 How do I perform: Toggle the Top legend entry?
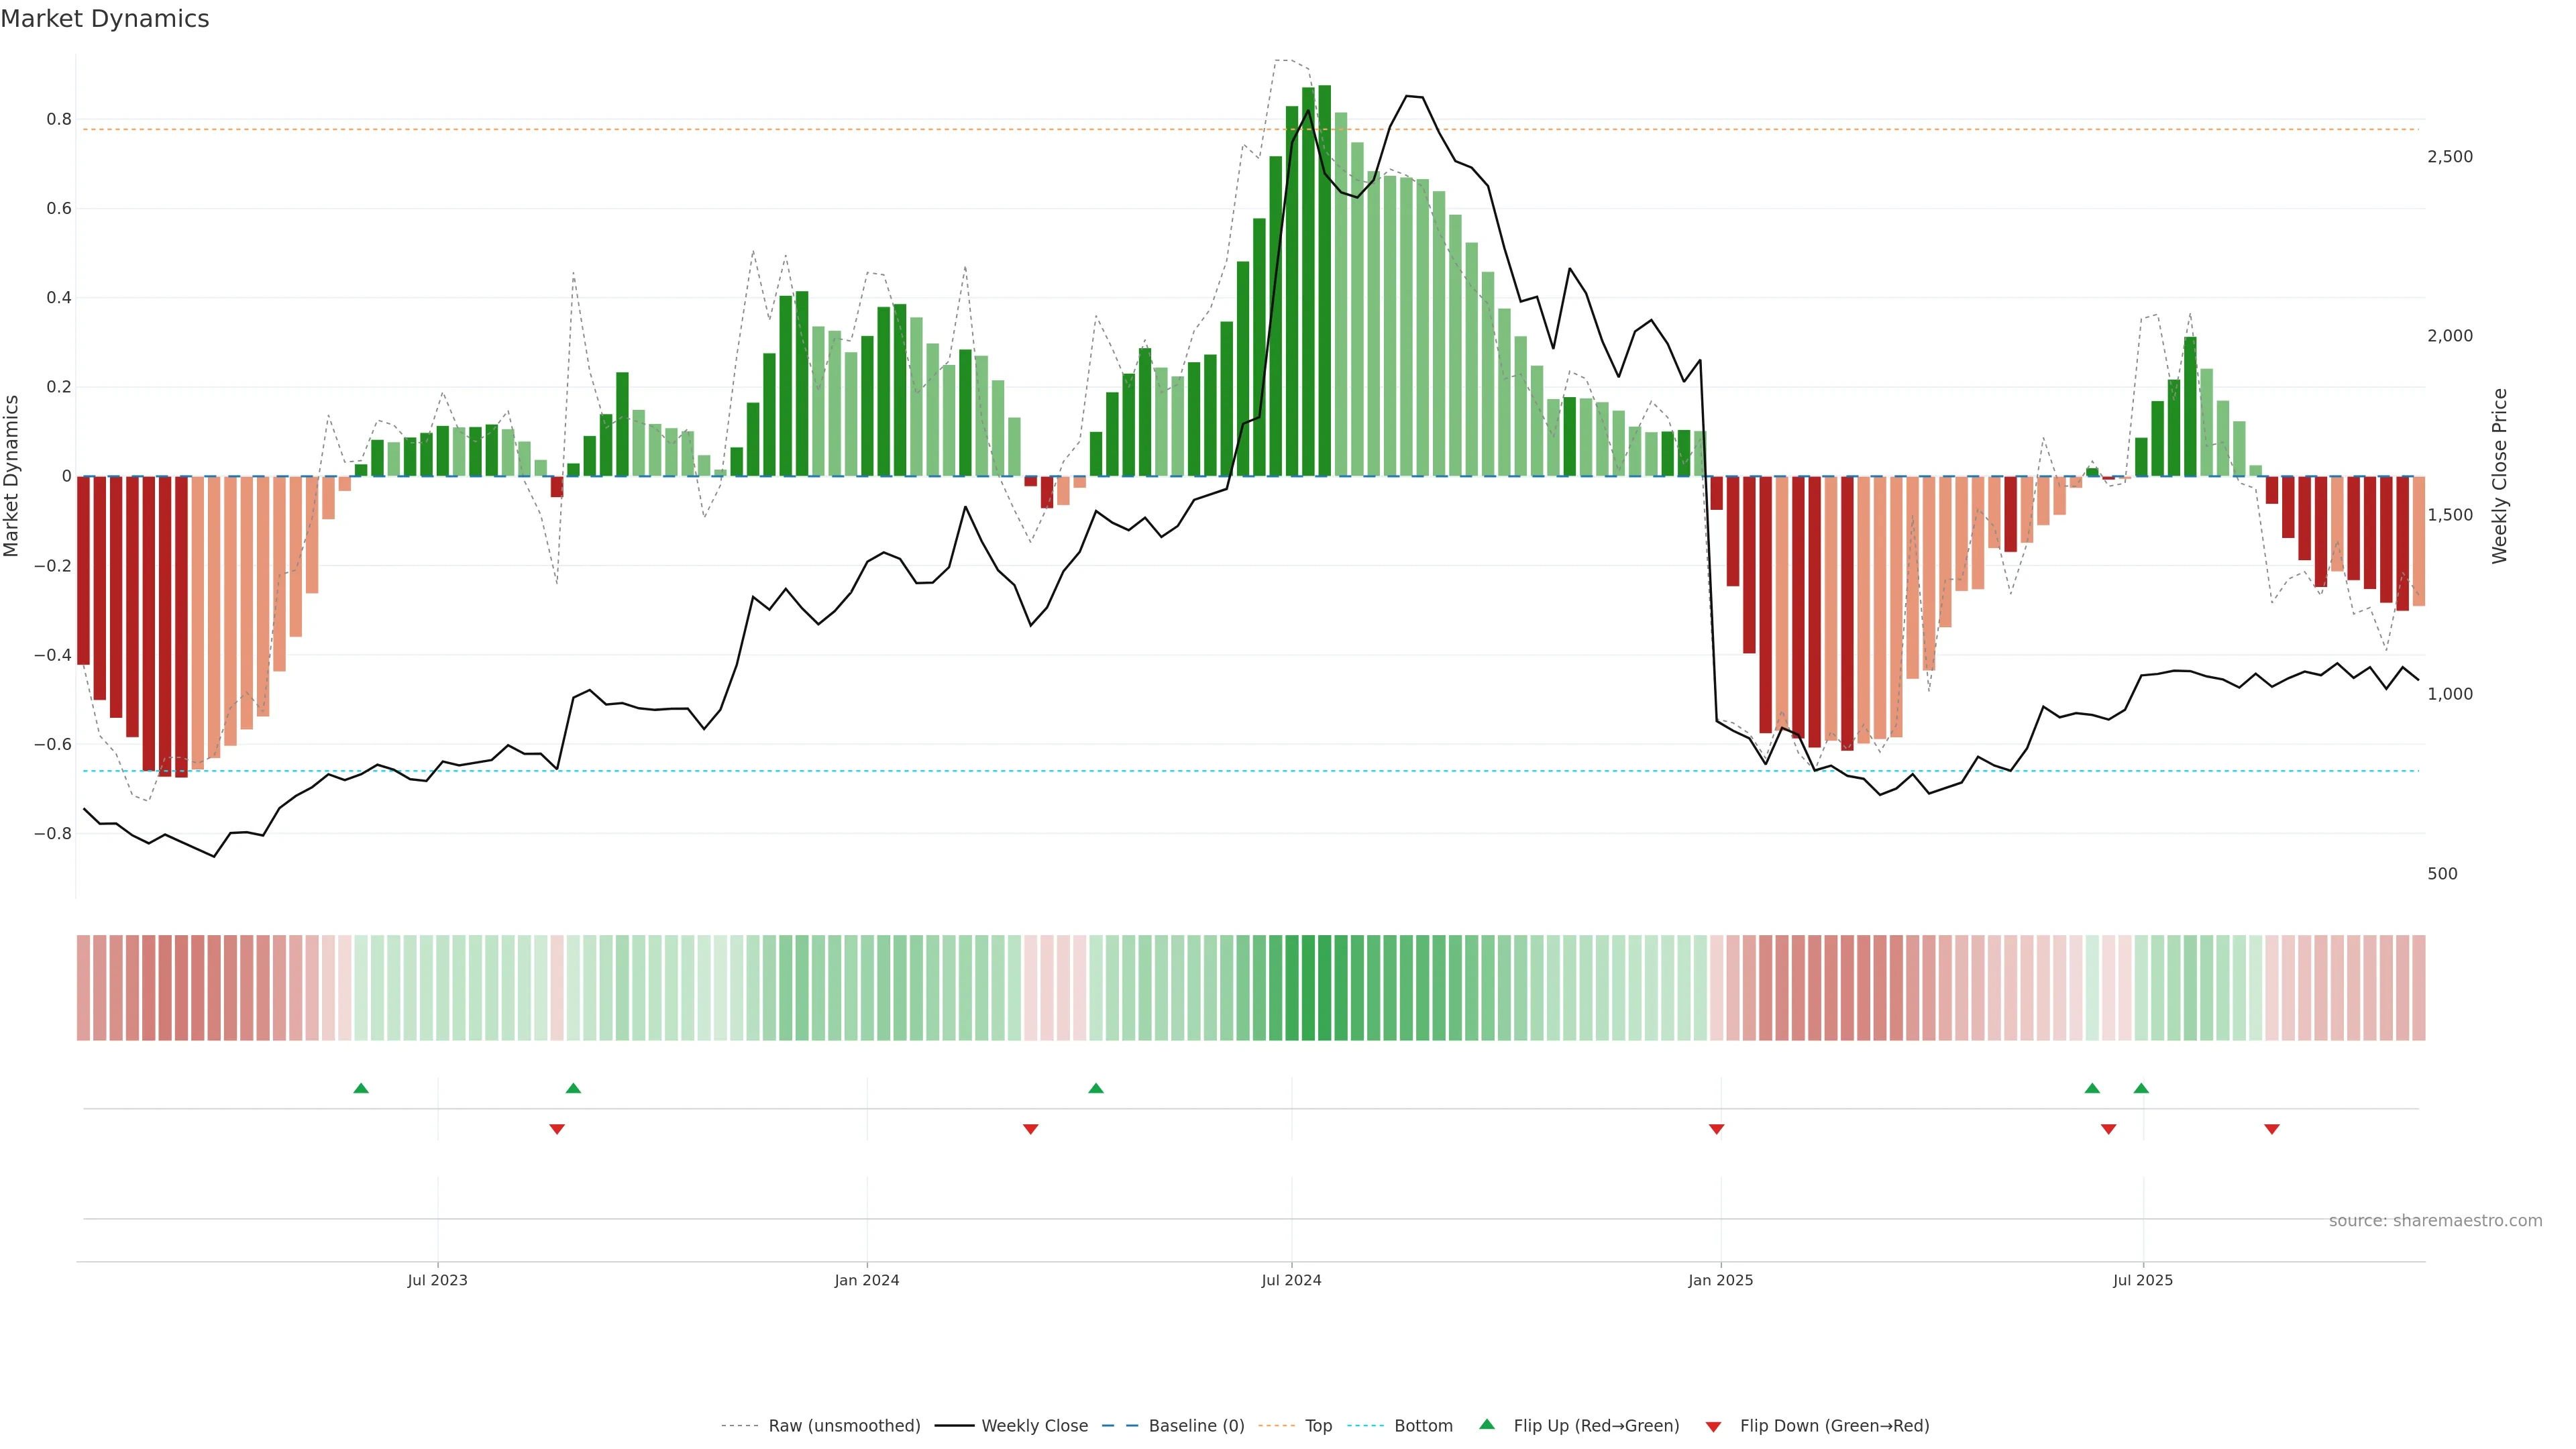click(x=1318, y=1426)
